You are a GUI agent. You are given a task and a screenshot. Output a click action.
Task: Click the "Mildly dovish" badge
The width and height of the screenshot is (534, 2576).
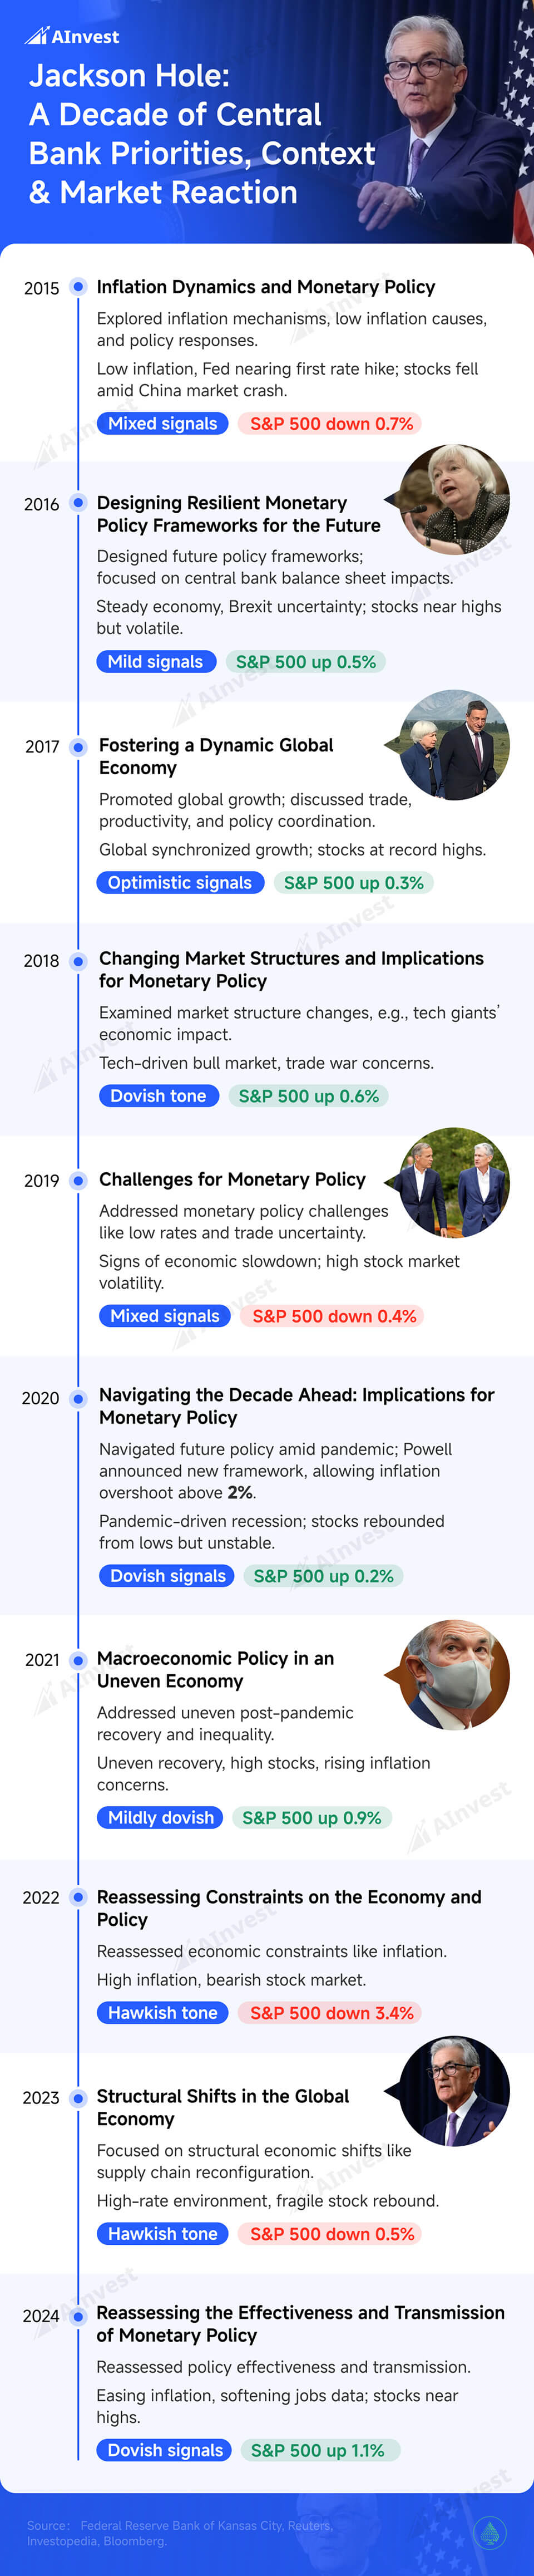160,1818
